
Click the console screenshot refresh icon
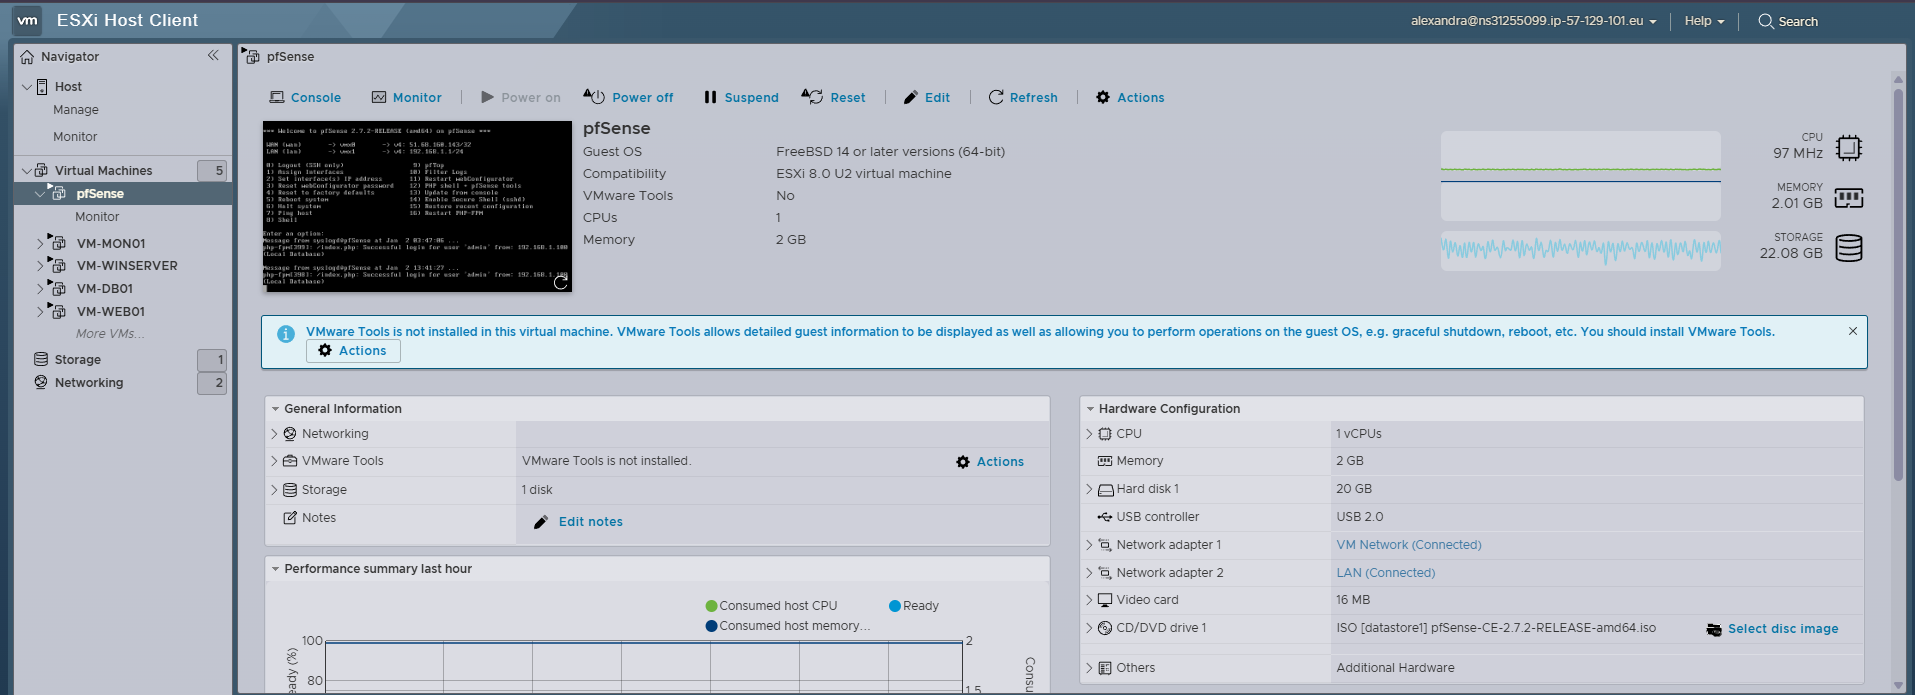560,282
